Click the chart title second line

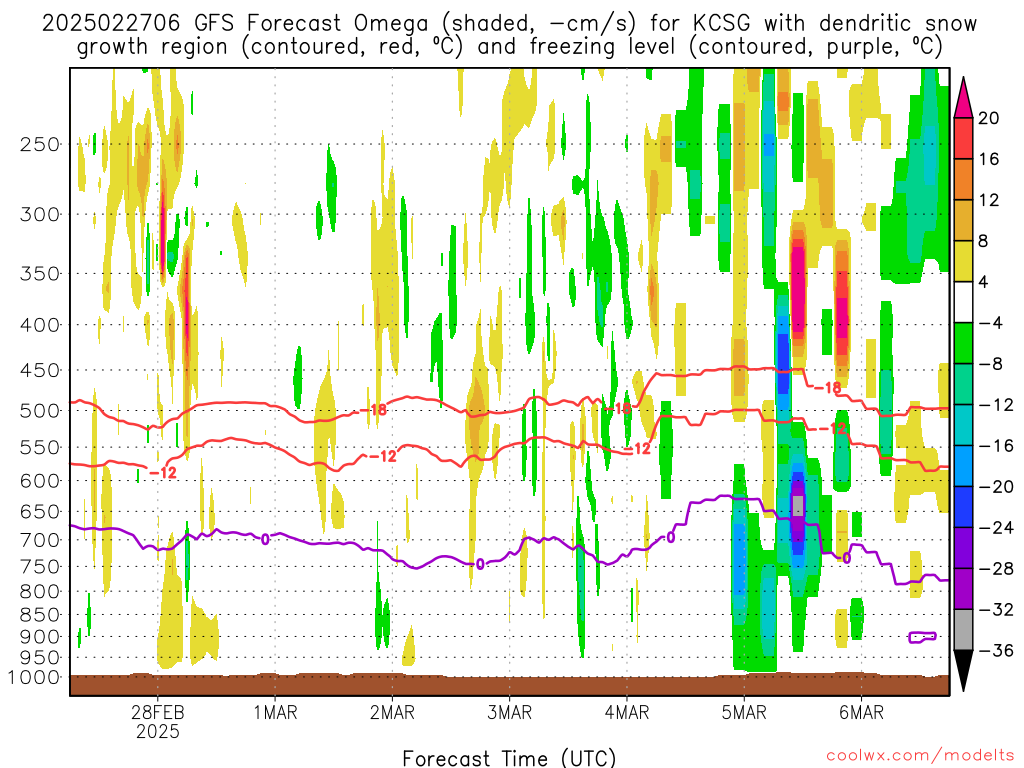pyautogui.click(x=509, y=46)
